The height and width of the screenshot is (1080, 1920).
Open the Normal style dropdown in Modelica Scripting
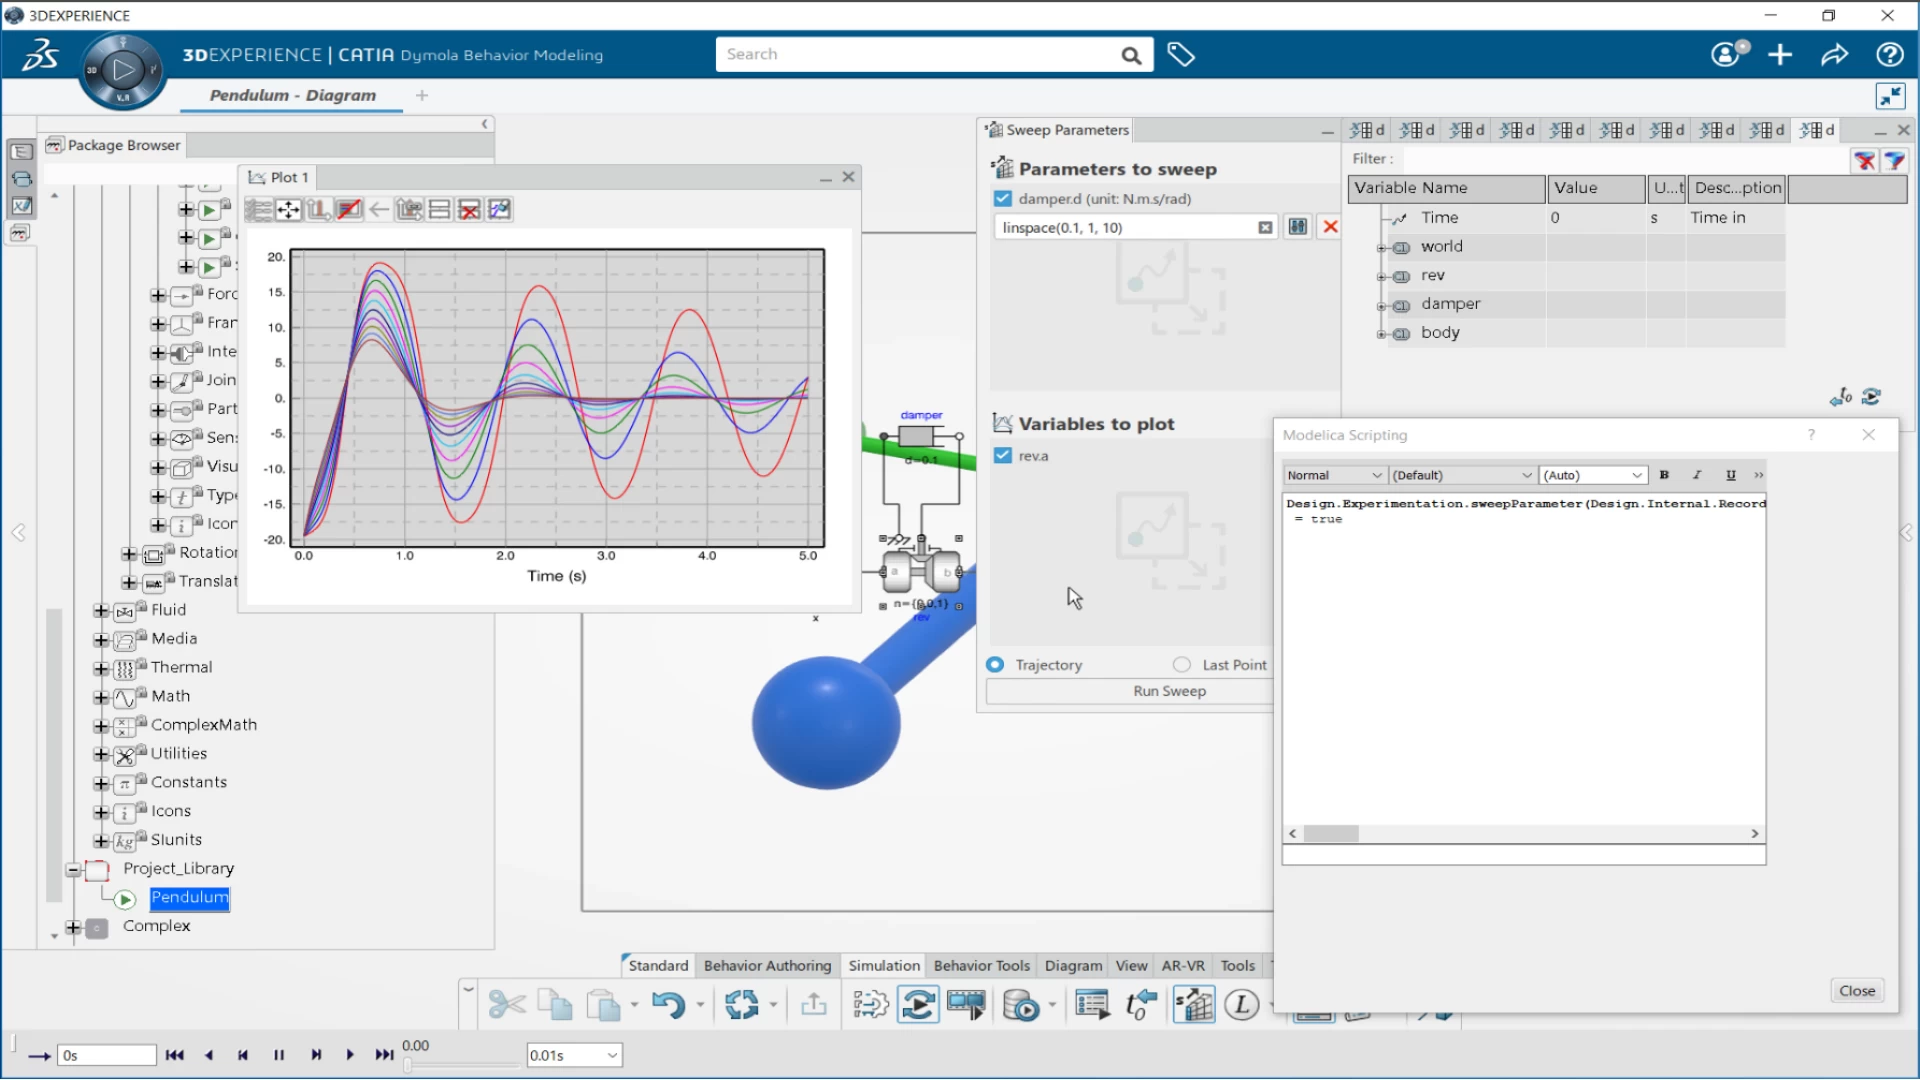tap(1333, 475)
